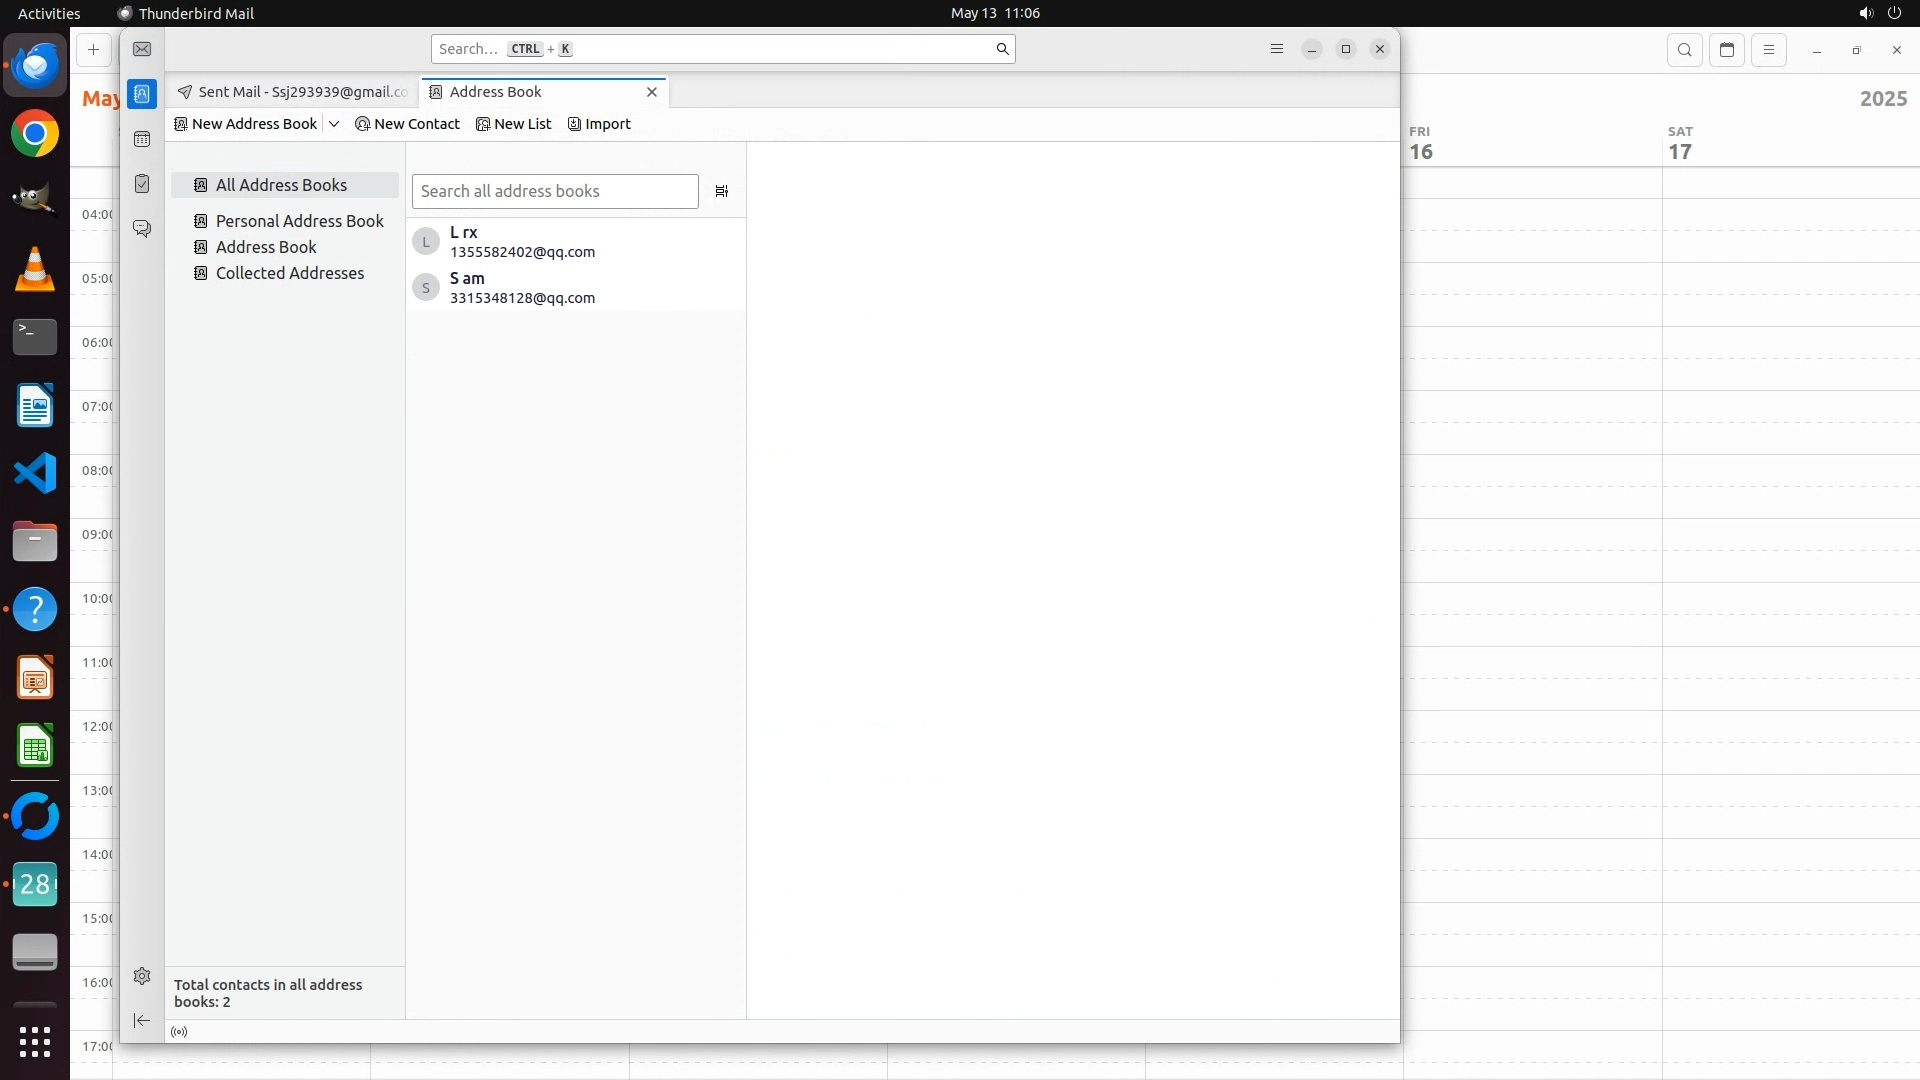Focus the Search all address books field
The image size is (1920, 1080).
(555, 191)
